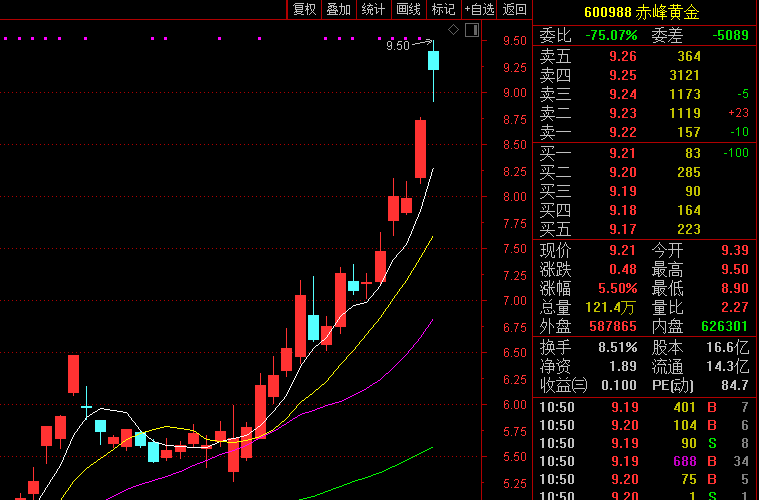Click the 今开 value 9.39
Screen dimensions: 759x500
pyautogui.click(x=735, y=250)
